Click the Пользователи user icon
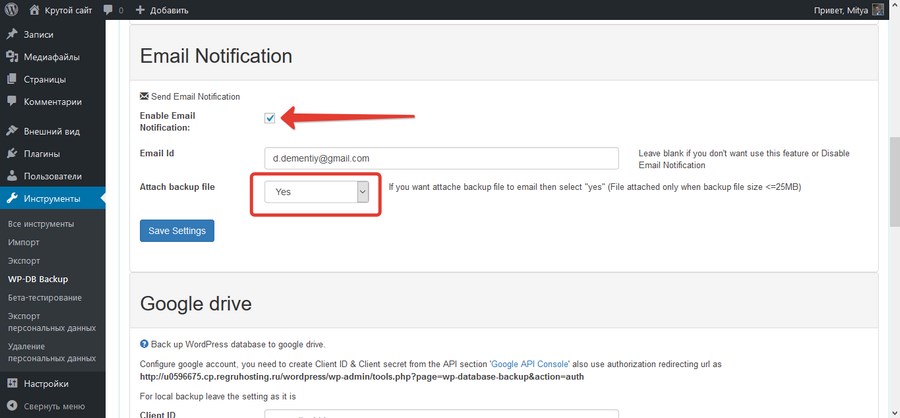The height and width of the screenshot is (418, 900). coord(12,176)
